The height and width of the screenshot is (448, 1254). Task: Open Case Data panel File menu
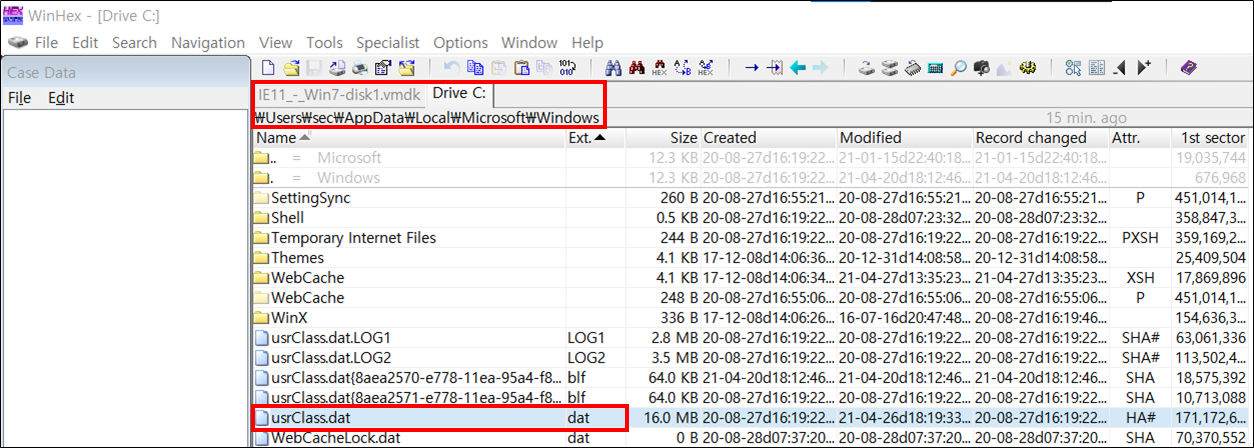pyautogui.click(x=20, y=98)
